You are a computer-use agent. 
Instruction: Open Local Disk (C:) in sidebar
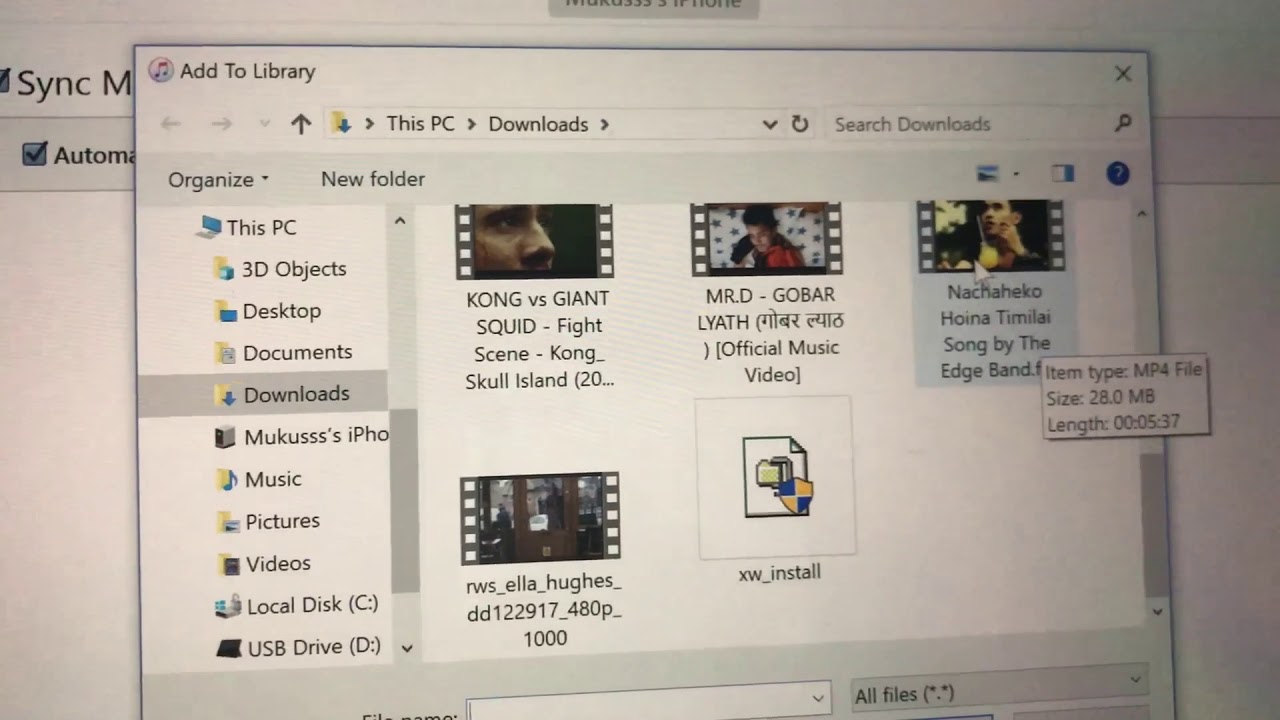point(312,605)
